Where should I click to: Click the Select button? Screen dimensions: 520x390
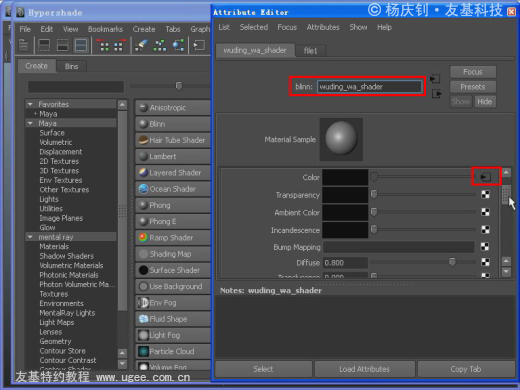tap(263, 369)
